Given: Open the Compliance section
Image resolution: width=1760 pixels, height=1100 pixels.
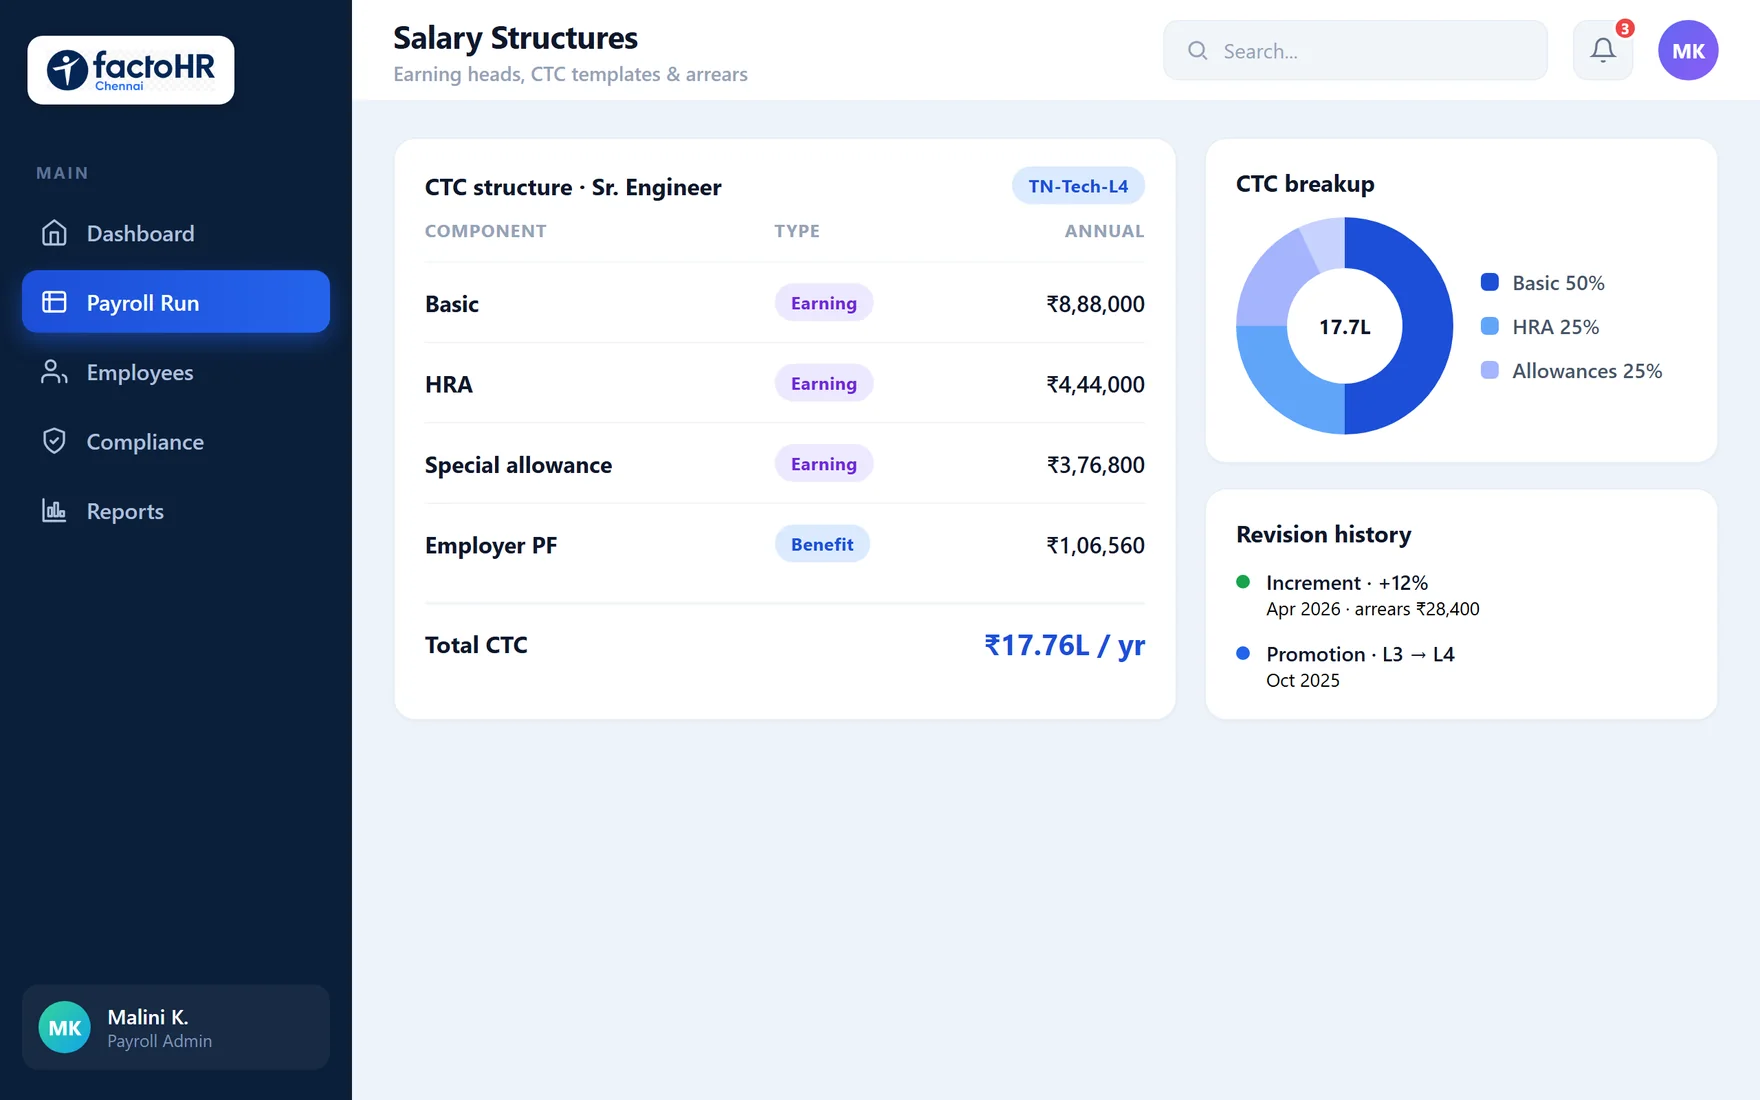Looking at the screenshot, I should [176, 441].
